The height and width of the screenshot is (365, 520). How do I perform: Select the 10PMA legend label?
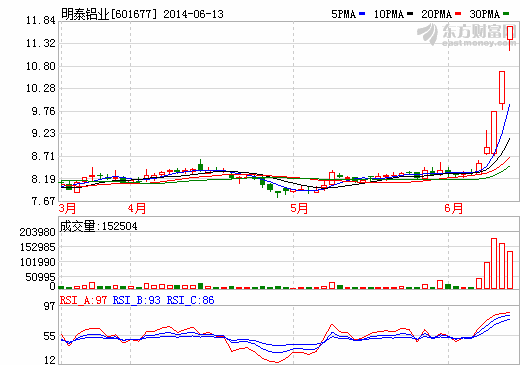tap(389, 14)
